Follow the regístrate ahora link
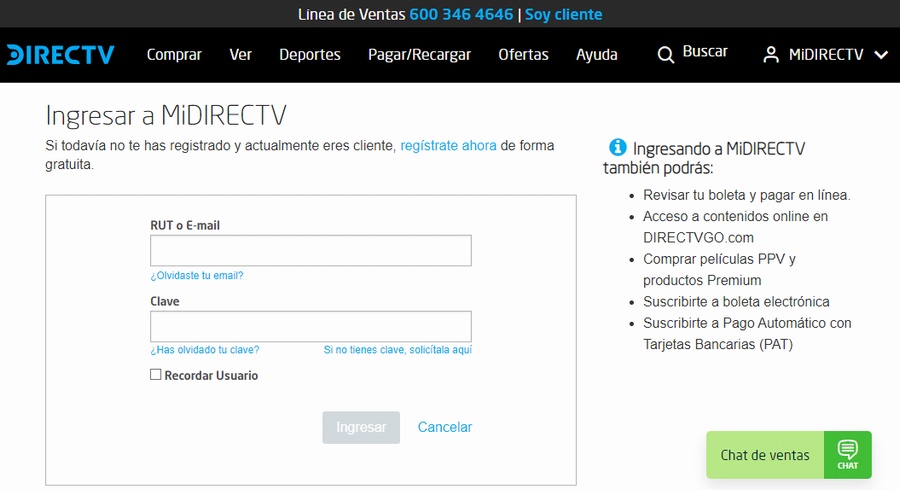The width and height of the screenshot is (900, 490). point(448,146)
